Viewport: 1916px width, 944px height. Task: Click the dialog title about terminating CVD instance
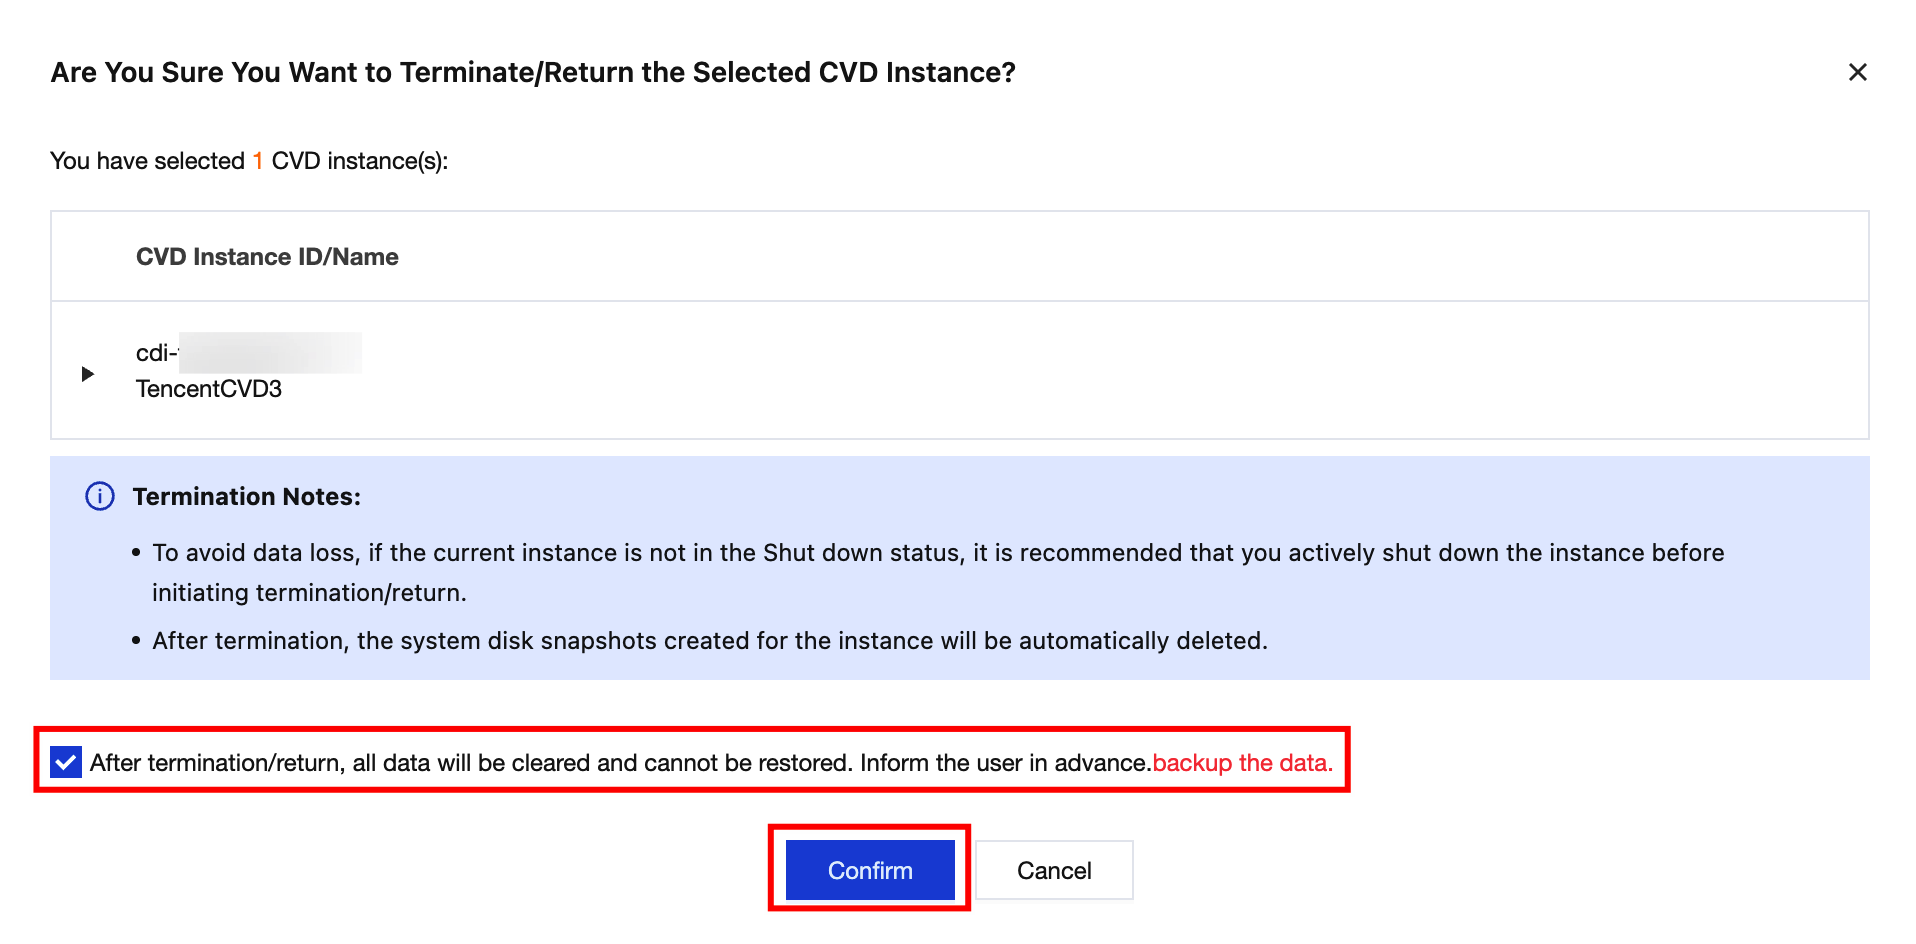[x=533, y=72]
